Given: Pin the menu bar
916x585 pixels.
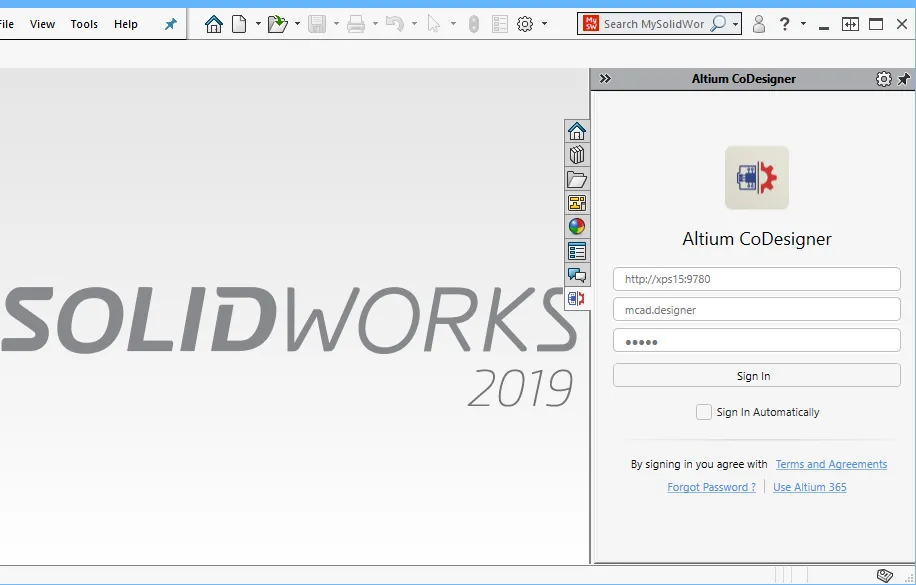Looking at the screenshot, I should [171, 24].
